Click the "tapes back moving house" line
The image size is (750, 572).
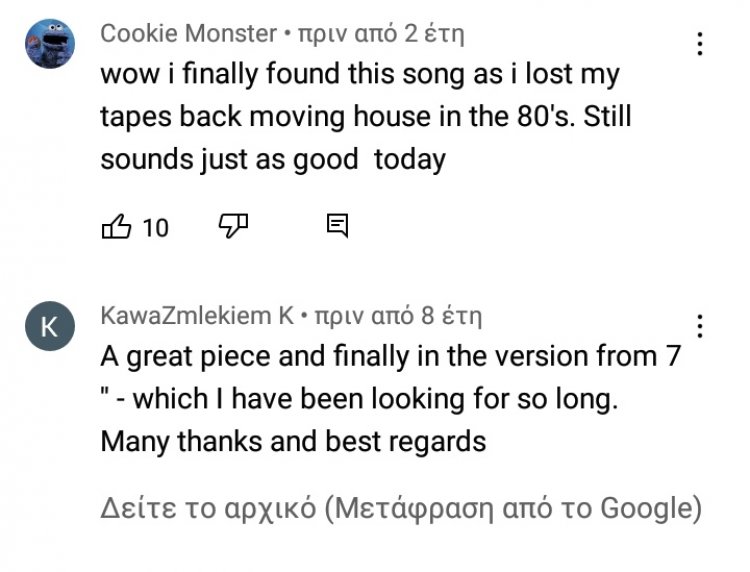(365, 117)
